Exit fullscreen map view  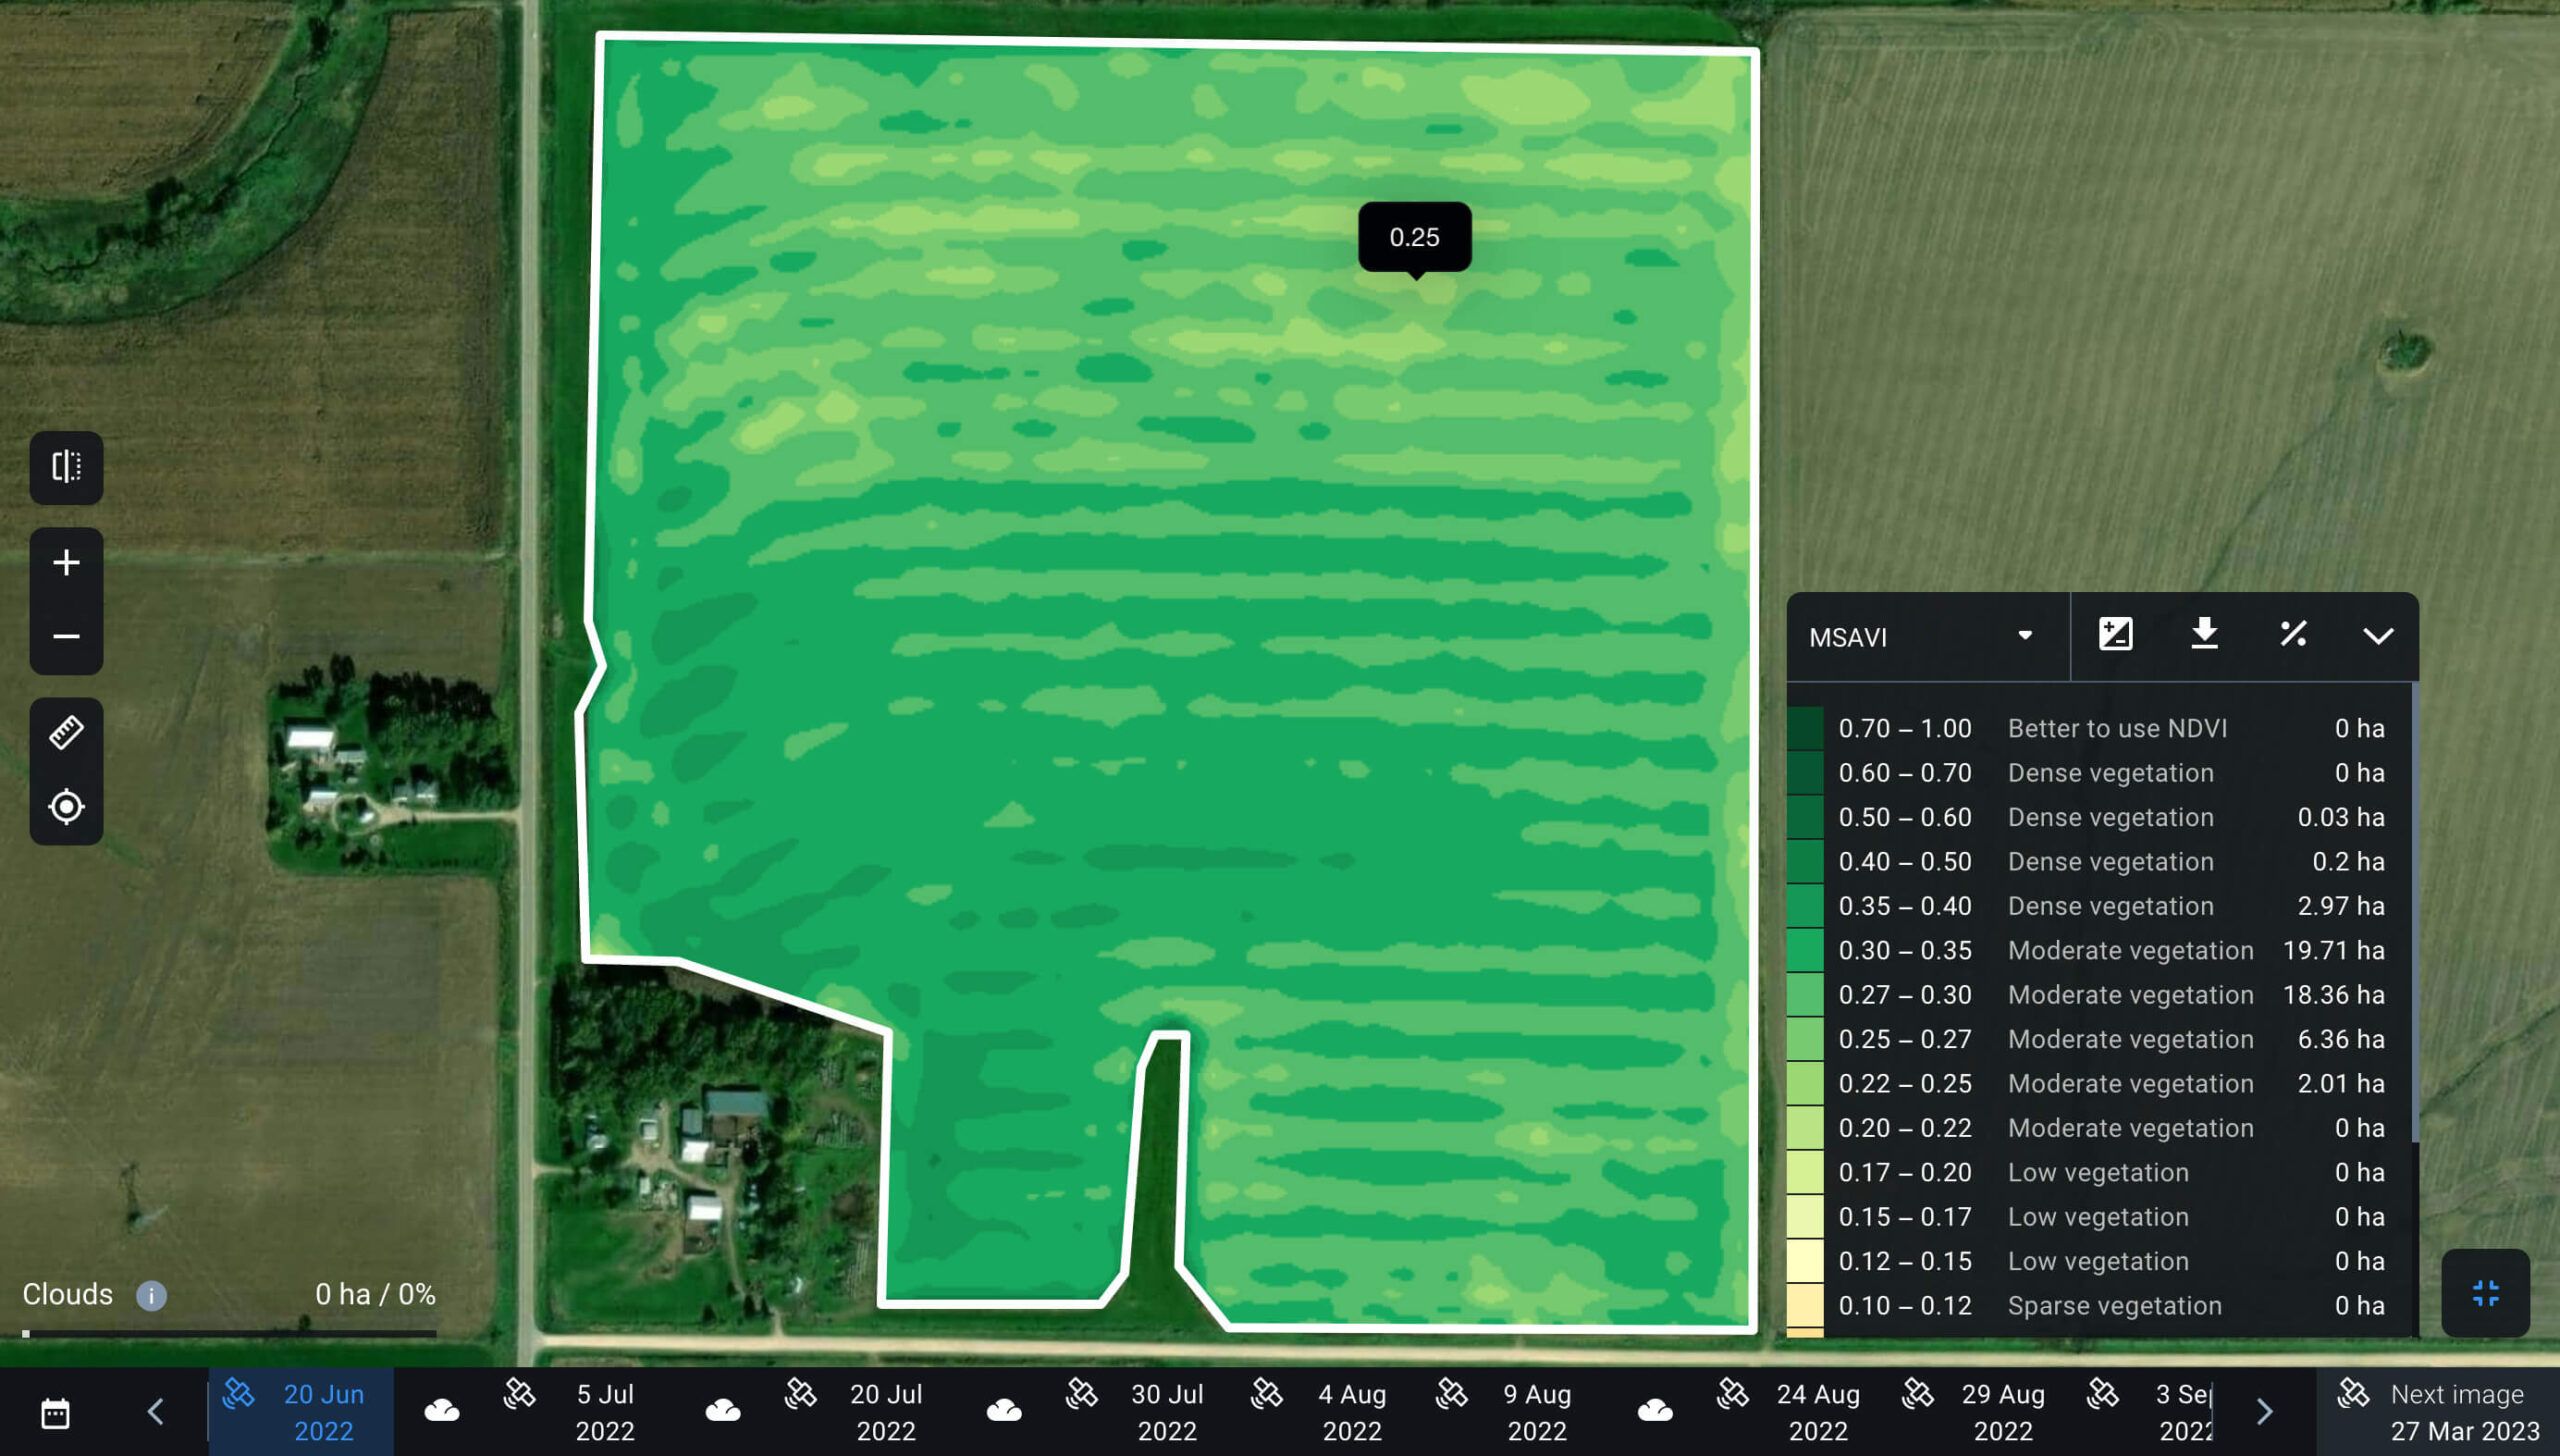(x=2485, y=1293)
